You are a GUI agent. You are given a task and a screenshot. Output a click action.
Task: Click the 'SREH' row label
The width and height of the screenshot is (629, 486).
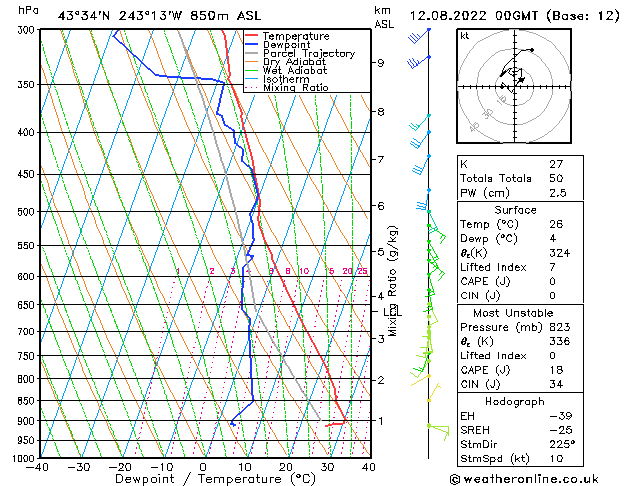[x=475, y=430]
